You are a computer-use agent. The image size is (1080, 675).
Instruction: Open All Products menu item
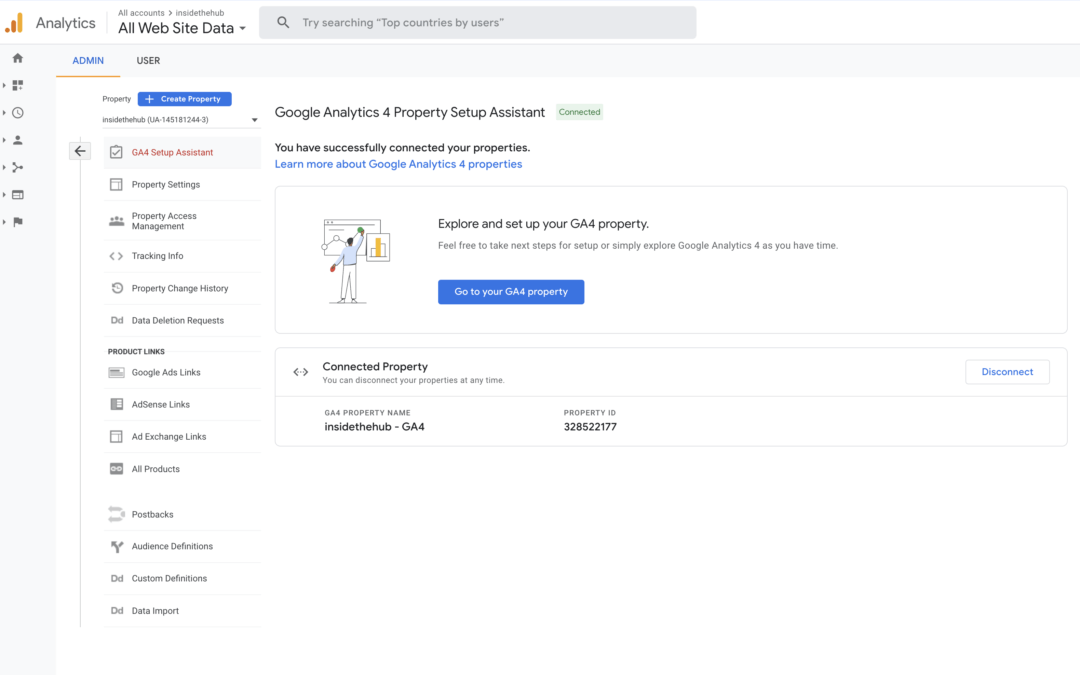[183, 469]
